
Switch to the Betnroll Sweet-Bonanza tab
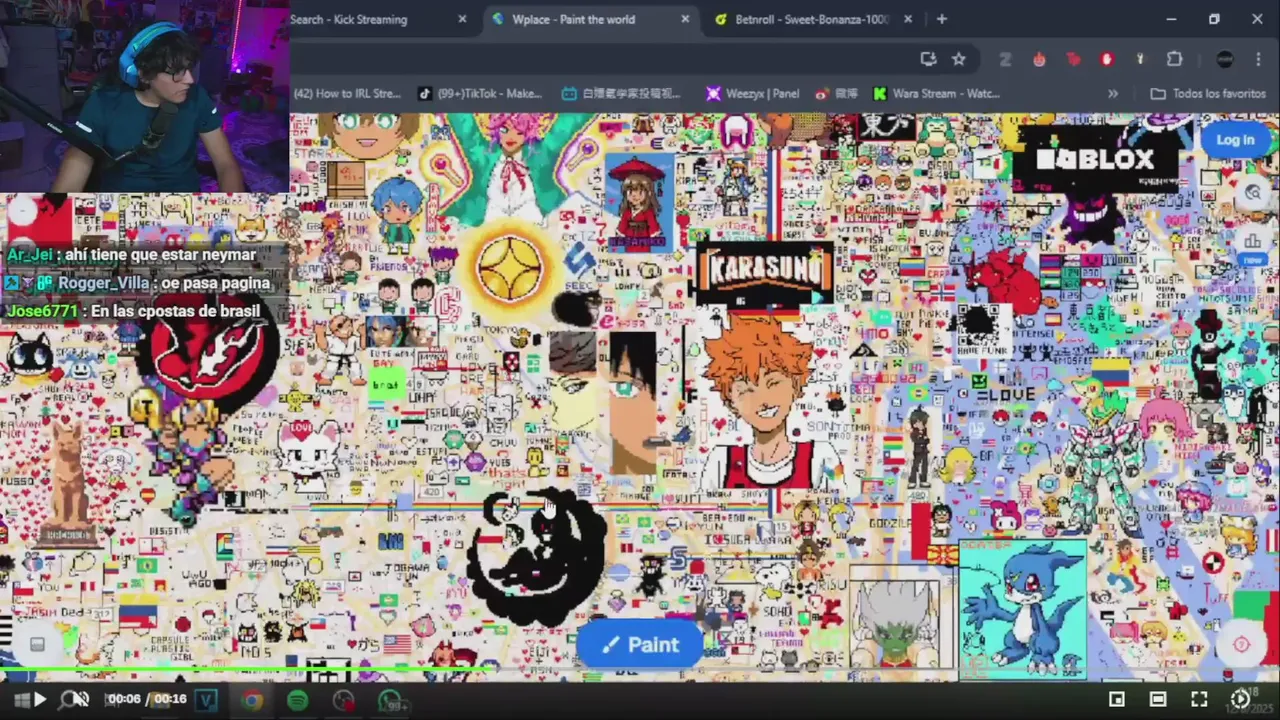click(x=812, y=19)
